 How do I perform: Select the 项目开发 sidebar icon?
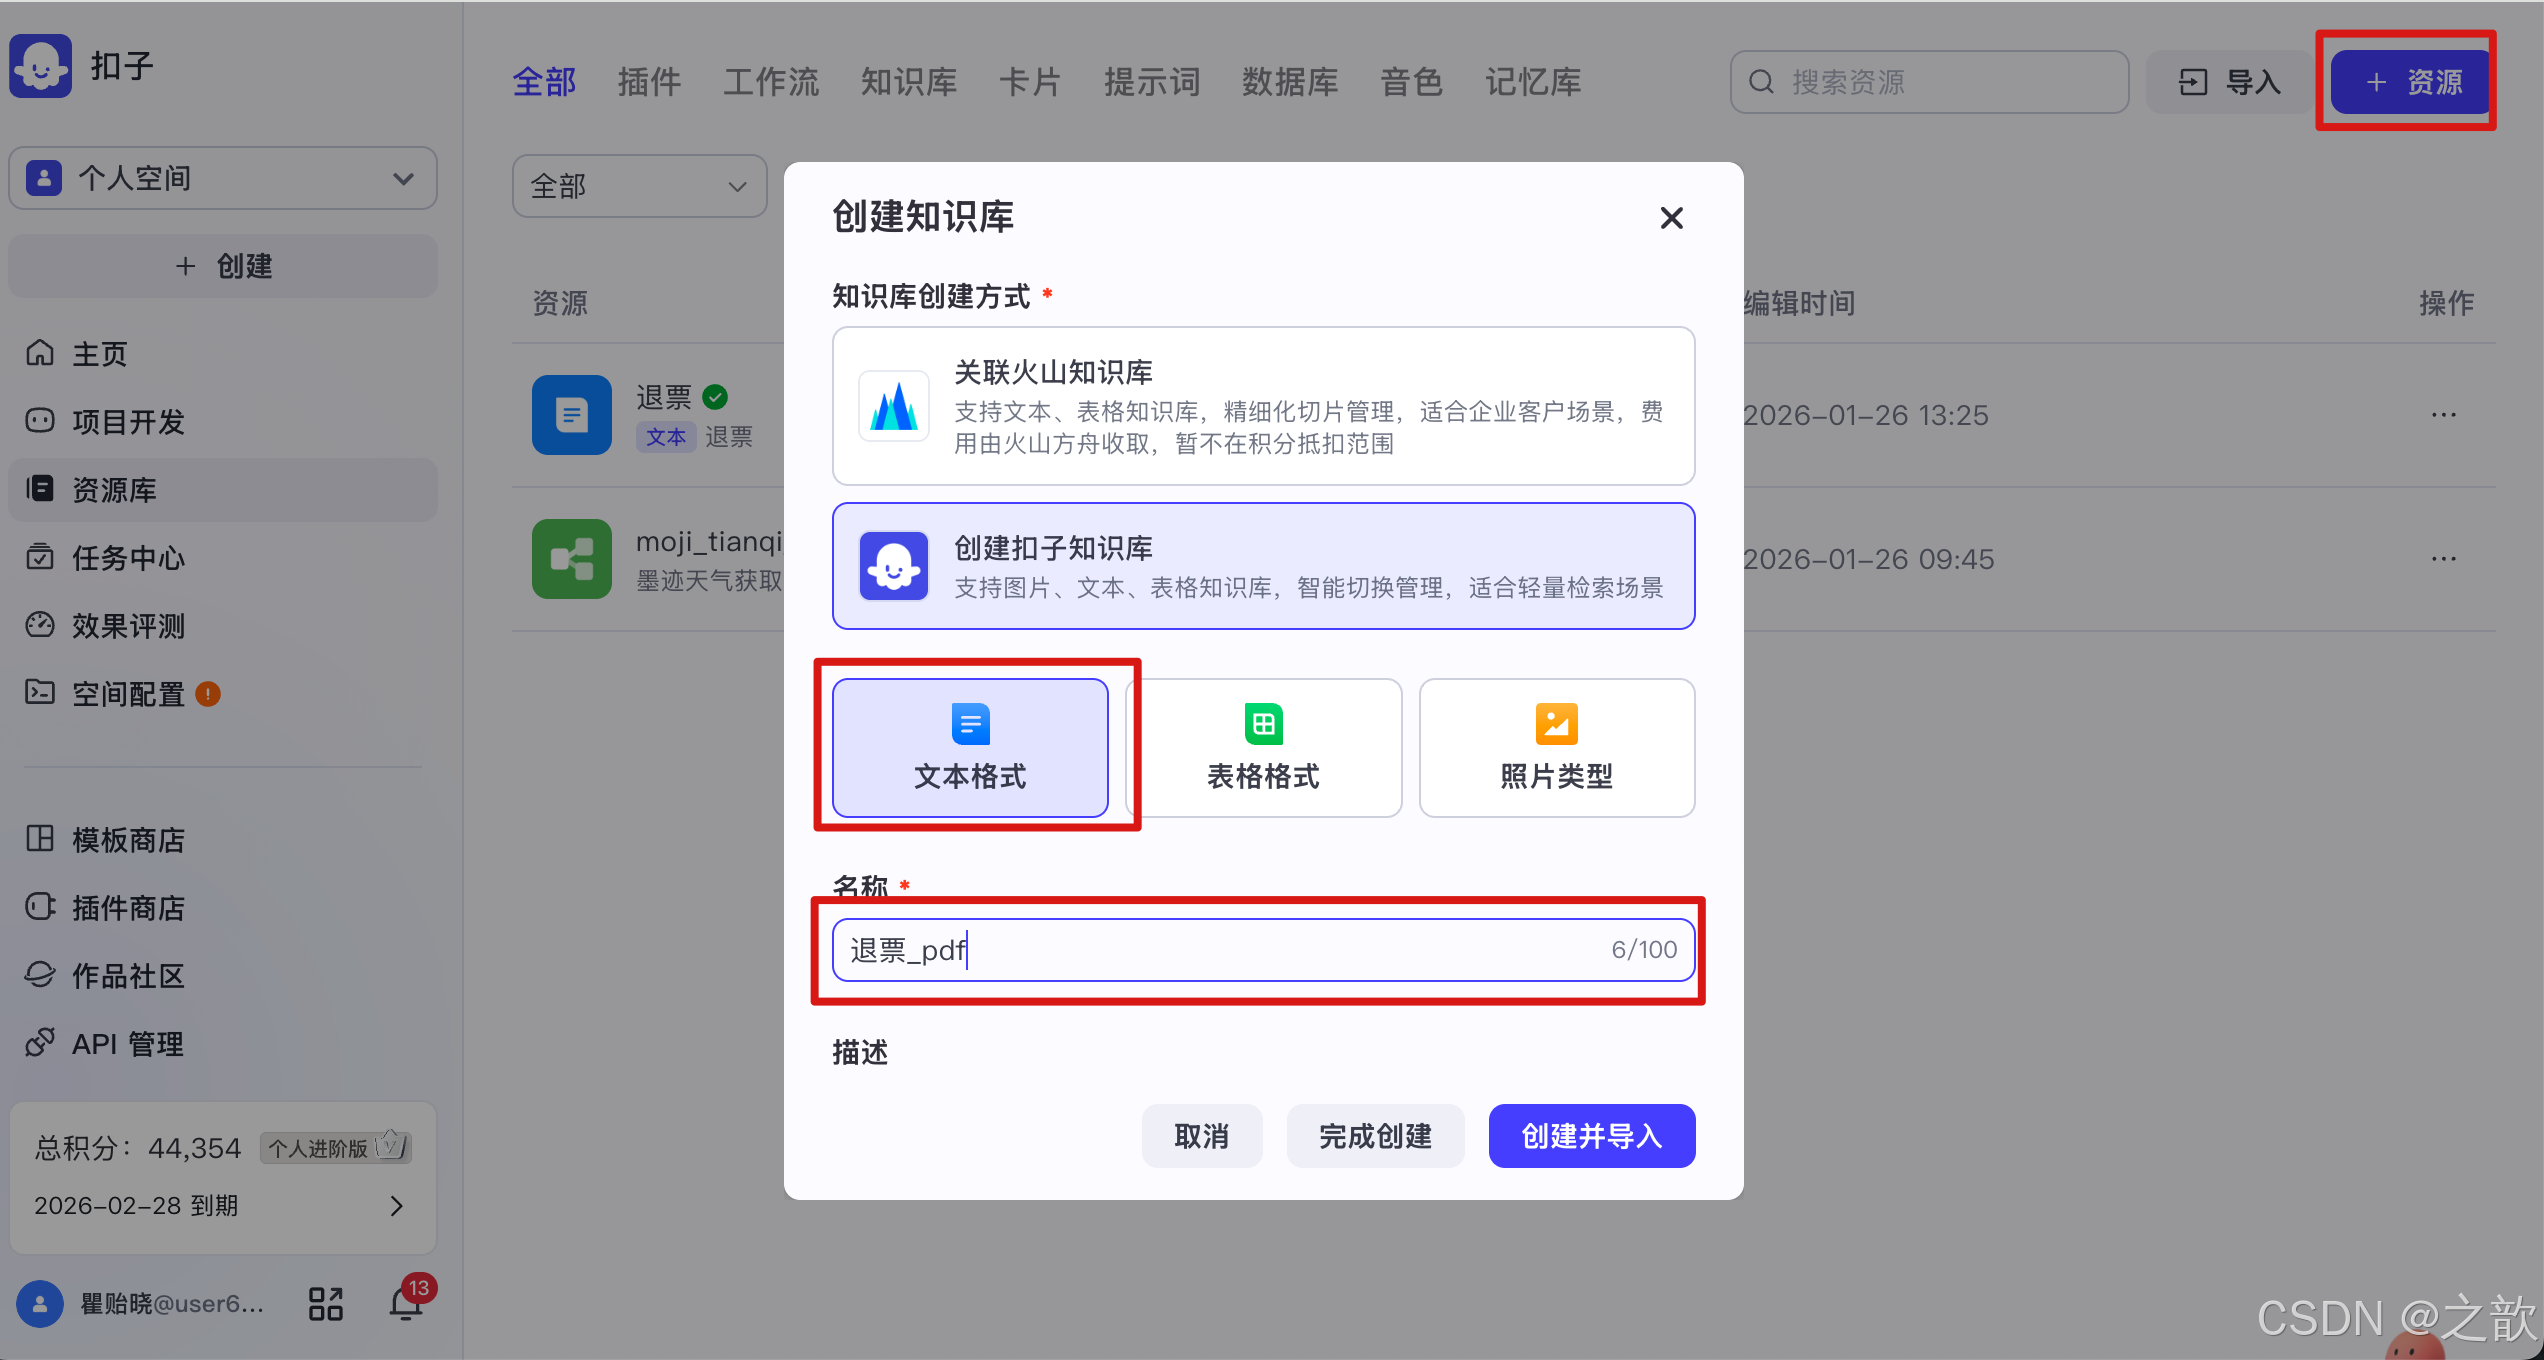pyautogui.click(x=40, y=420)
